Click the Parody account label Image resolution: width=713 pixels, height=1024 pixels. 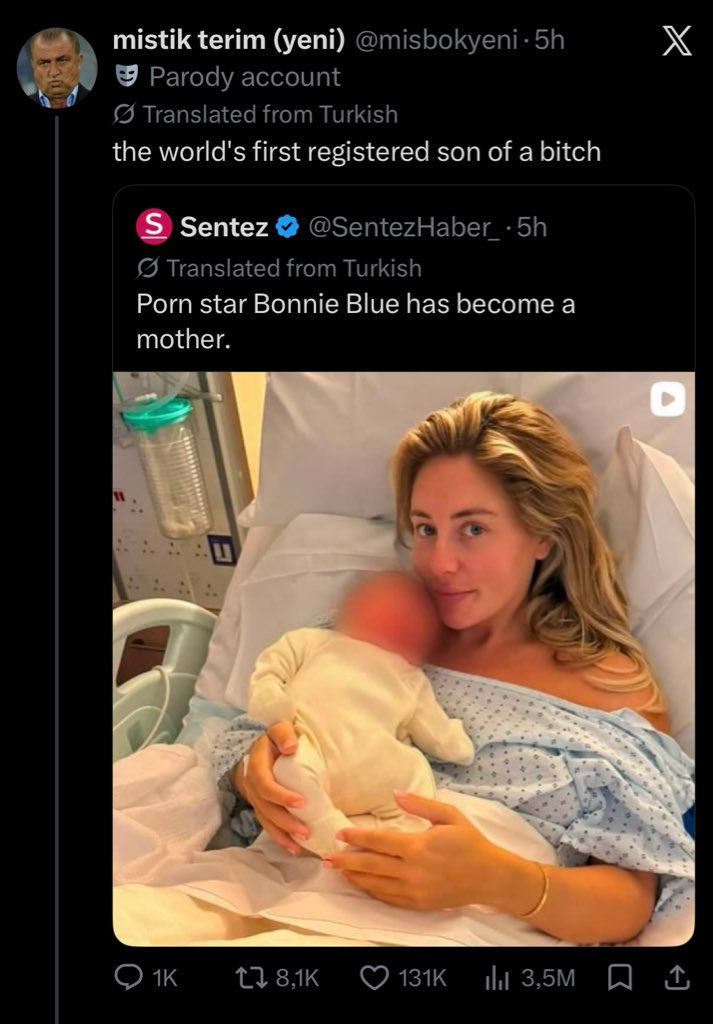click(x=244, y=77)
